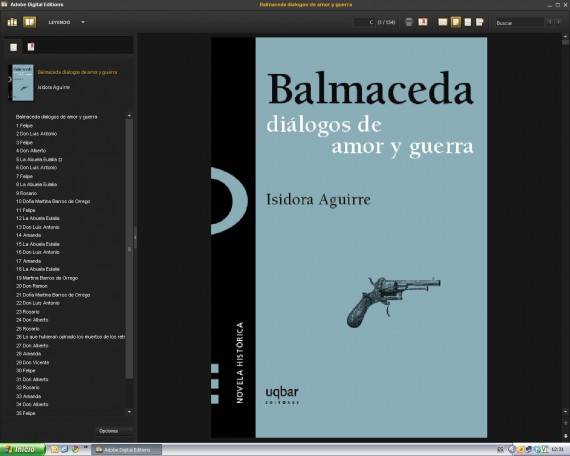570x456 pixels.
Task: Go to chapter "32 Rosario"
Action: [x=28, y=388]
